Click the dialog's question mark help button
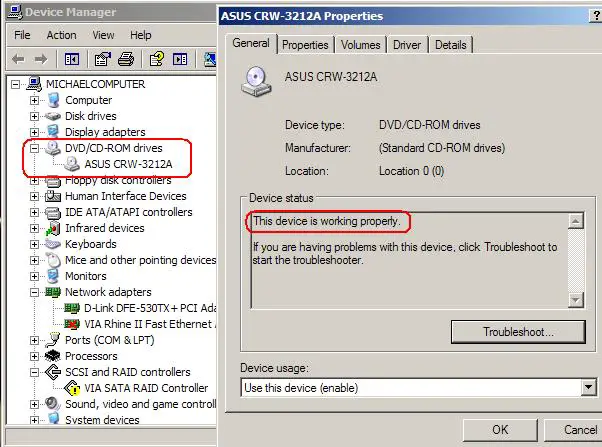The width and height of the screenshot is (602, 447). 595,16
